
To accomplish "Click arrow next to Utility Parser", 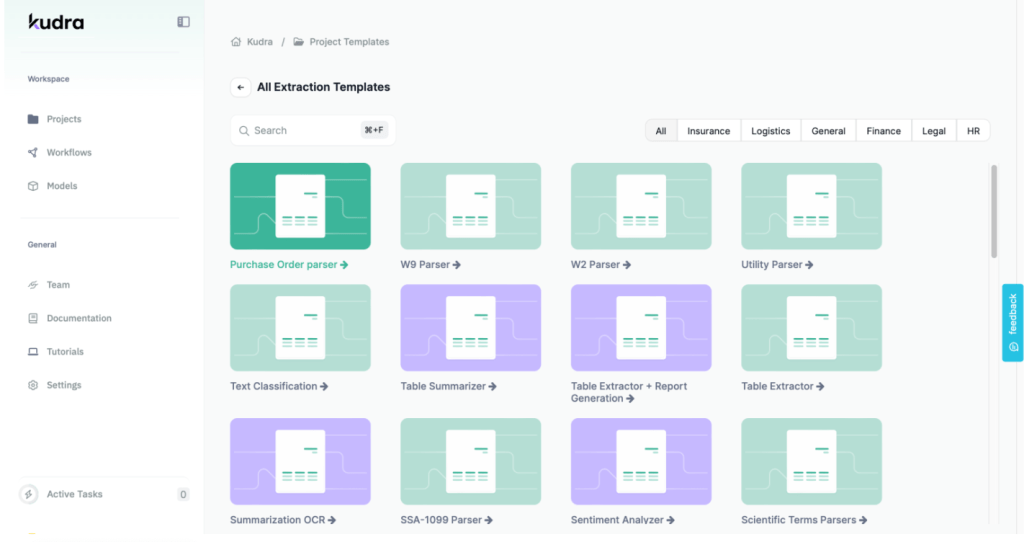I will pyautogui.click(x=809, y=264).
